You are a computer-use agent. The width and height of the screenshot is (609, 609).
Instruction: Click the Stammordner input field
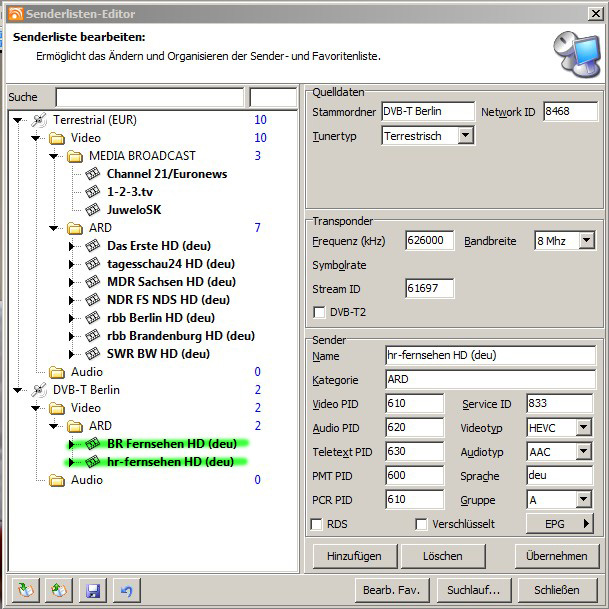pyautogui.click(x=428, y=111)
